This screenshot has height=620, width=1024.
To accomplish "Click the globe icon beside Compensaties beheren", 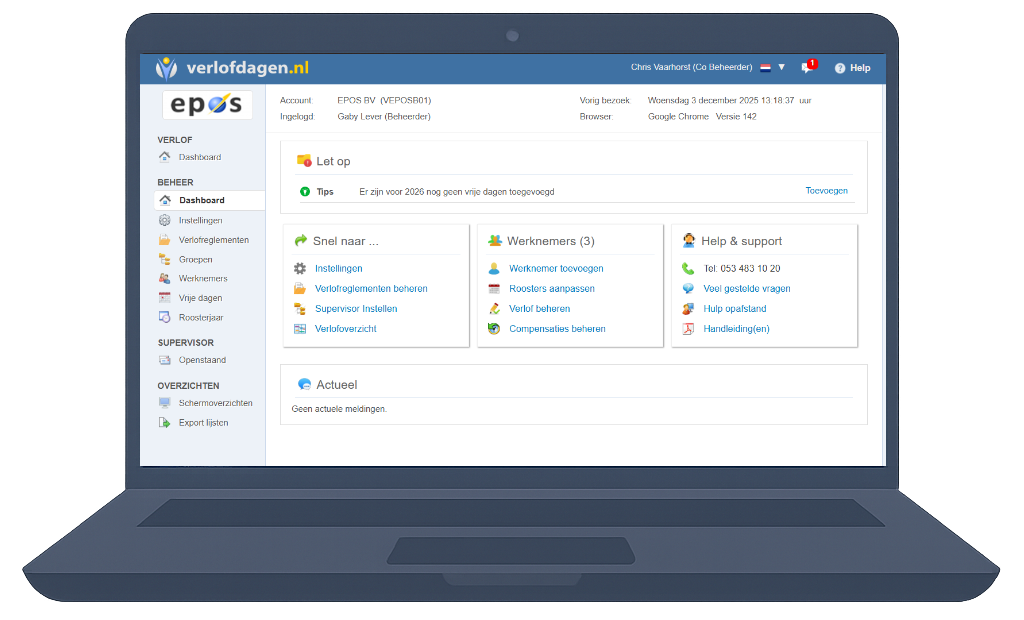I will point(494,329).
